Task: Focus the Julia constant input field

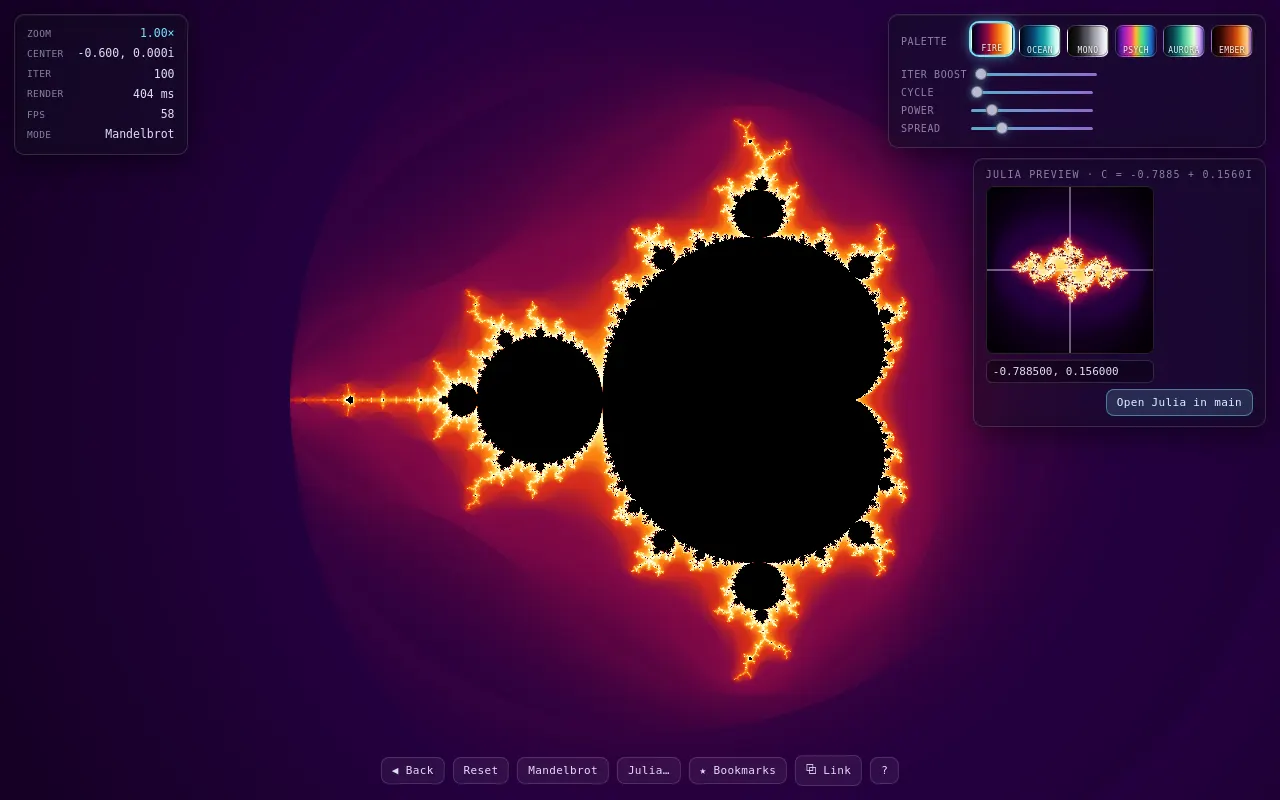Action: point(1070,371)
